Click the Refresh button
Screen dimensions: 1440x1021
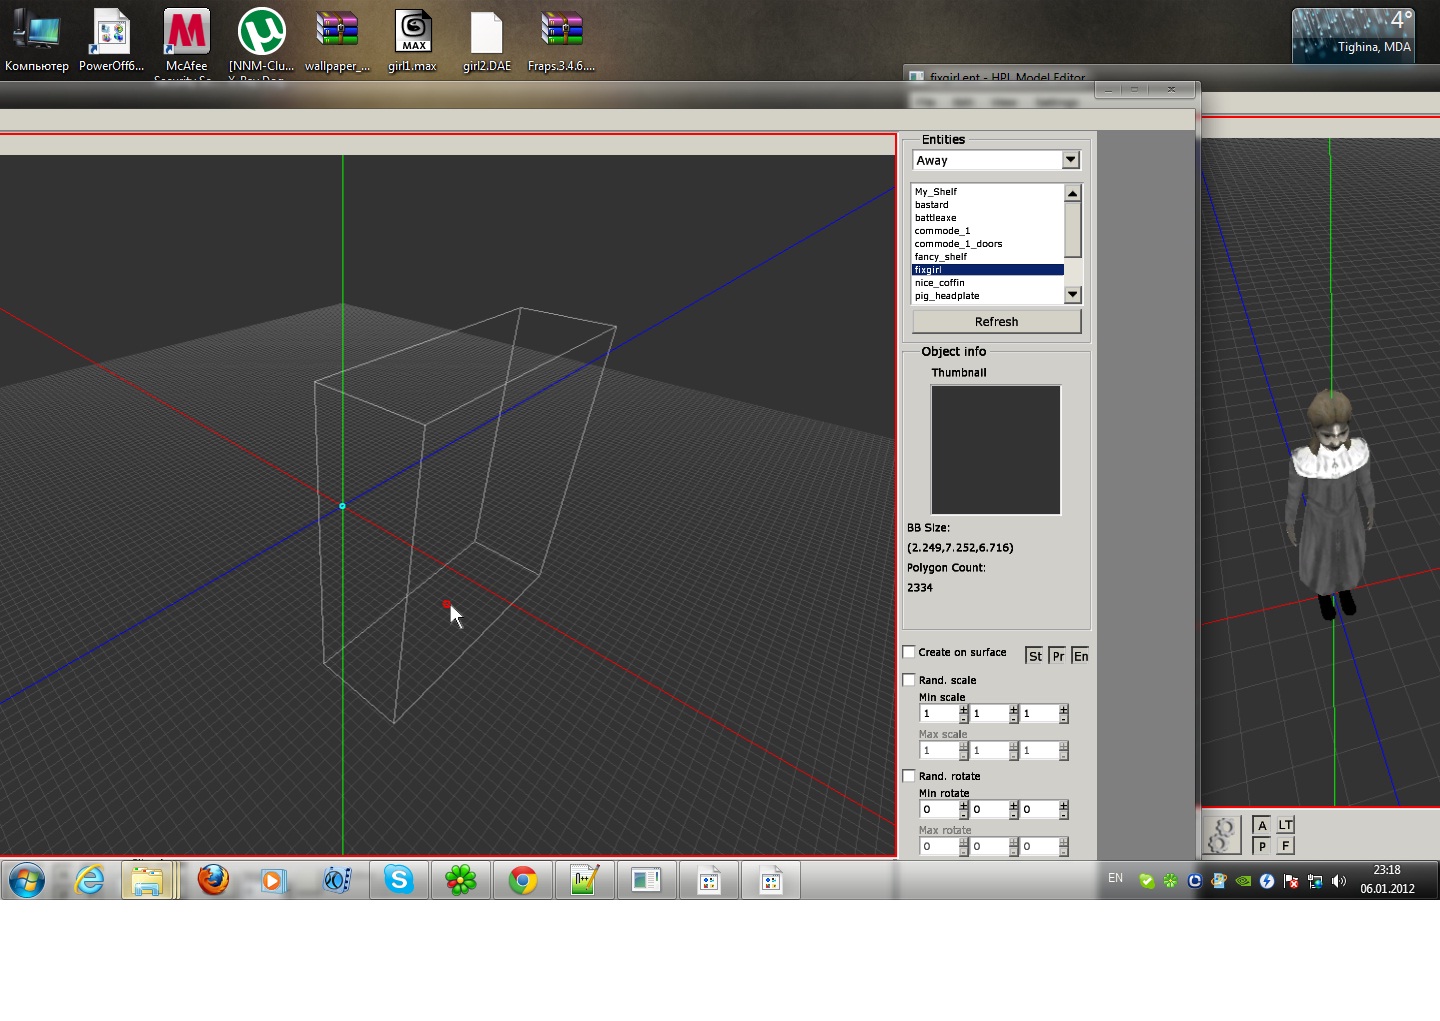996,322
